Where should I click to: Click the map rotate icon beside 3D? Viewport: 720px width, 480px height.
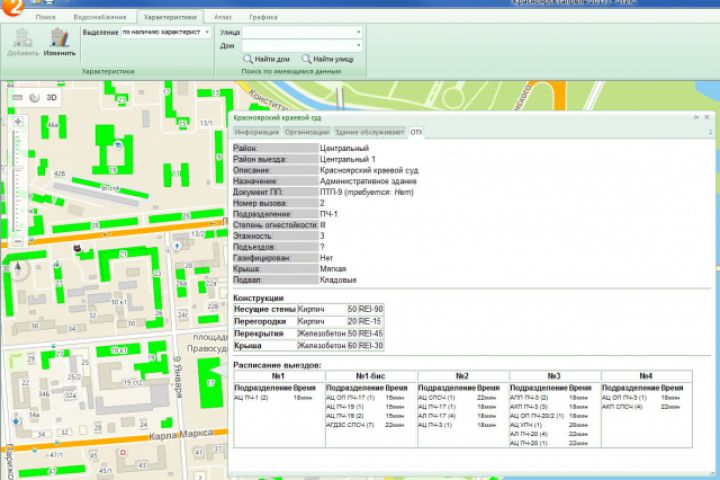(33, 98)
